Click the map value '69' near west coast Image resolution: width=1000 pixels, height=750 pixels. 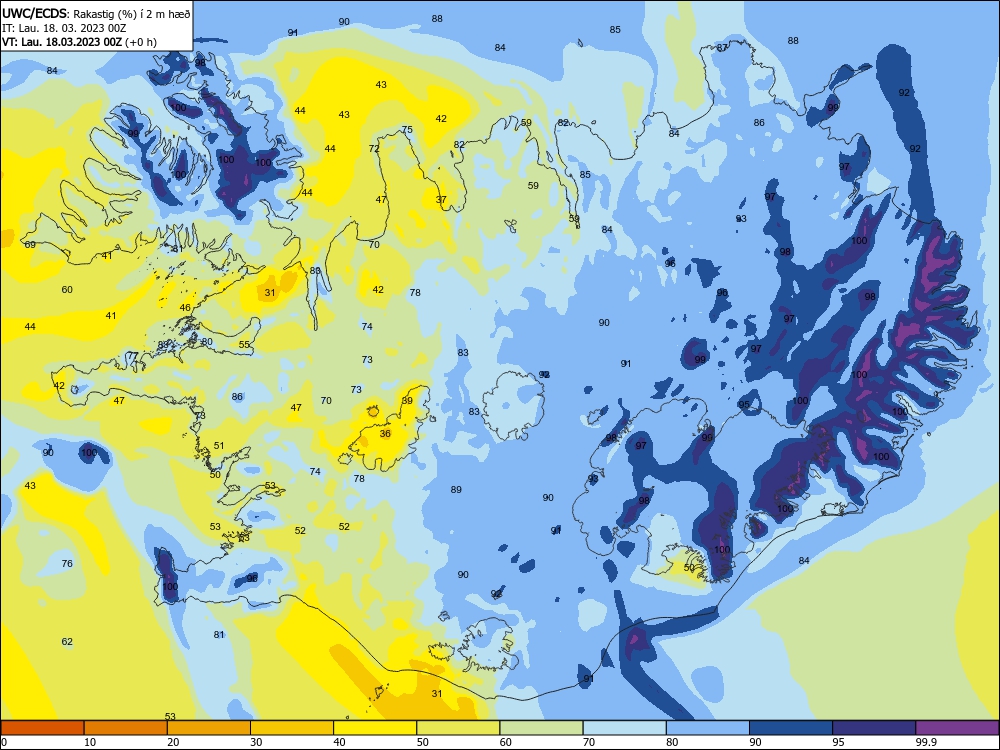[x=30, y=244]
